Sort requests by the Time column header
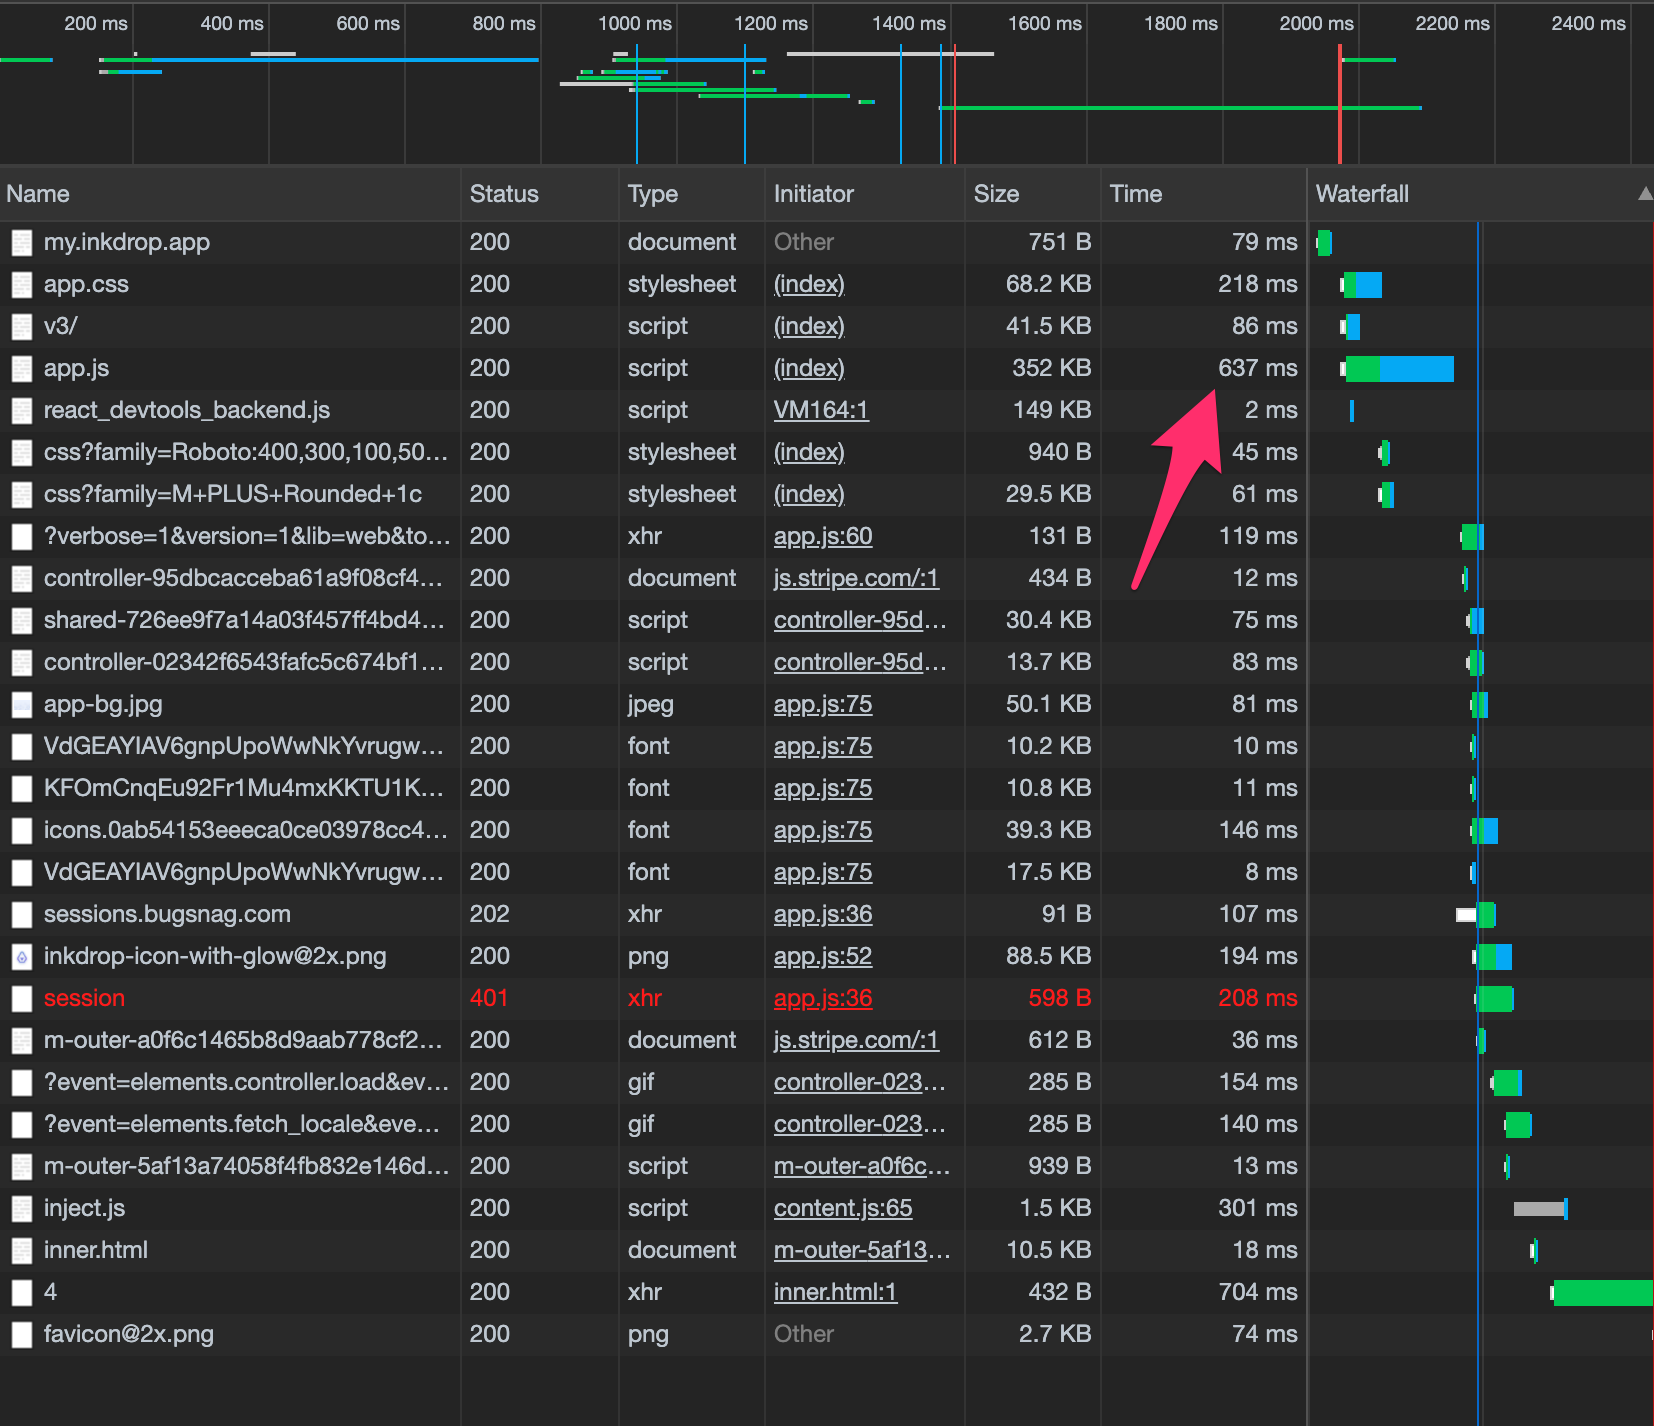 [x=1135, y=194]
